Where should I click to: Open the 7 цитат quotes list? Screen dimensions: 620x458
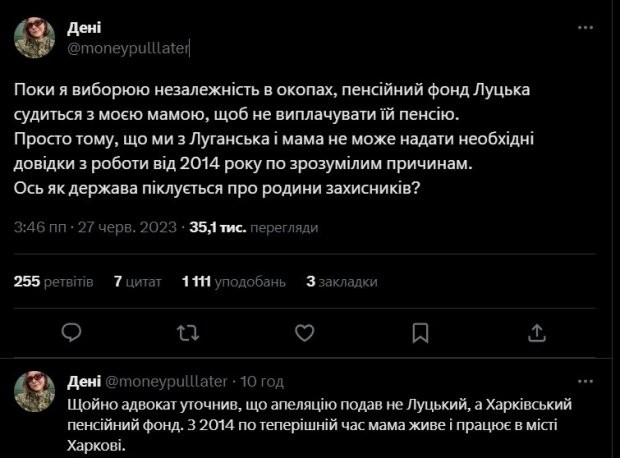138,282
